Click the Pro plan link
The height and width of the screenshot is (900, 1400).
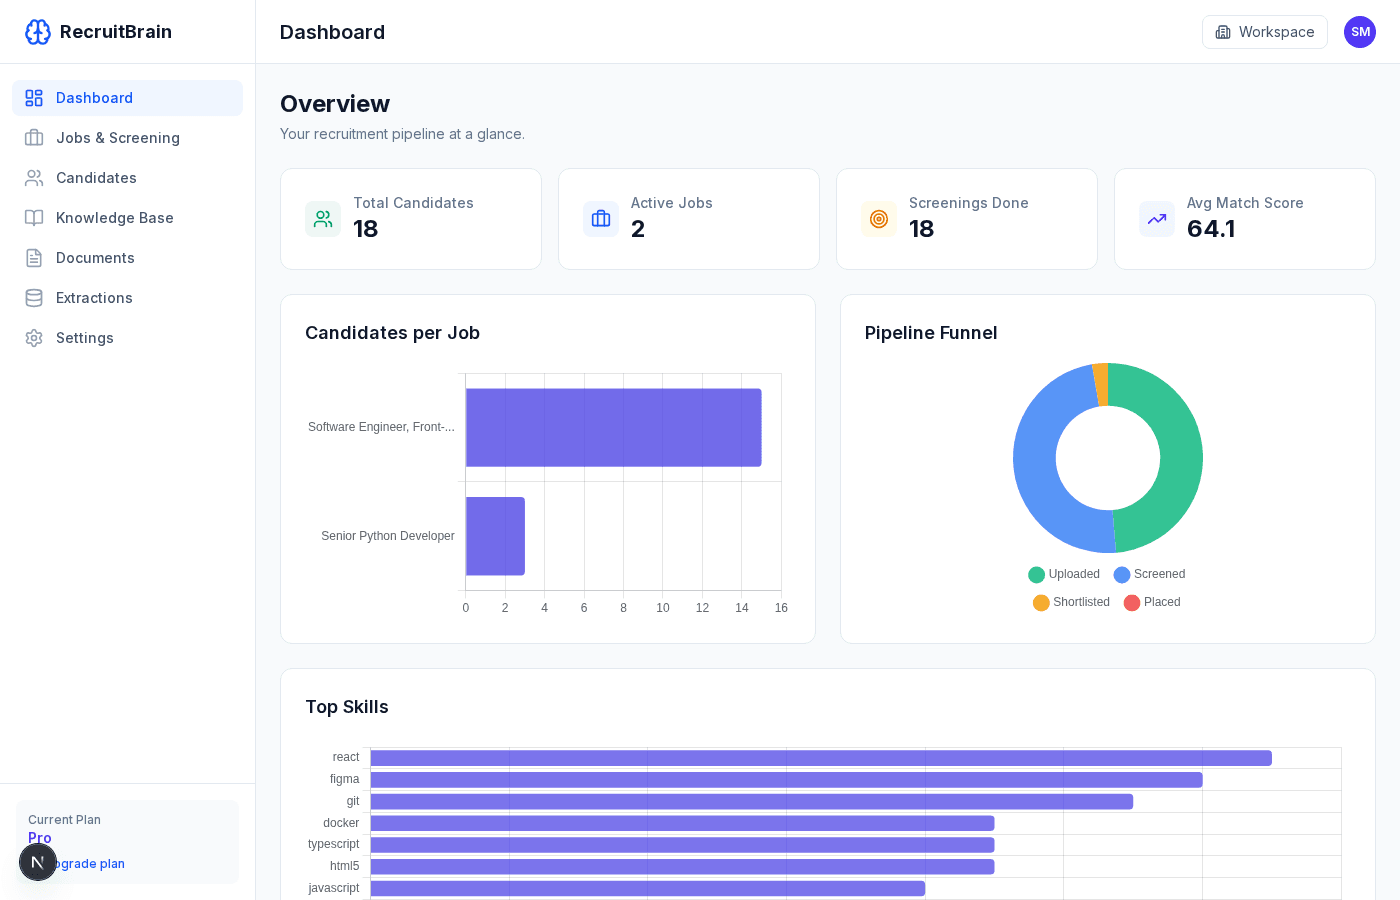click(39, 838)
